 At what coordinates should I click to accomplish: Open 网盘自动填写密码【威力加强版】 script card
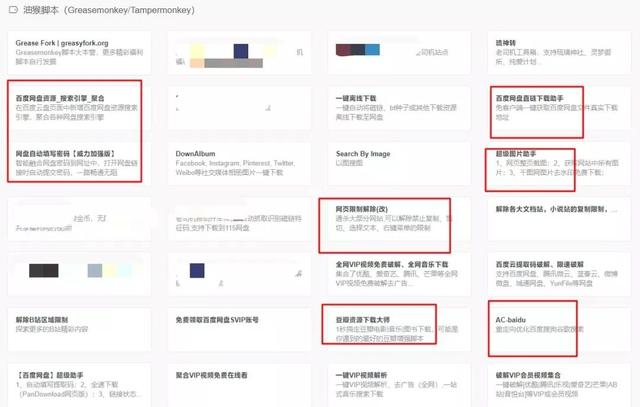pyautogui.click(x=79, y=163)
